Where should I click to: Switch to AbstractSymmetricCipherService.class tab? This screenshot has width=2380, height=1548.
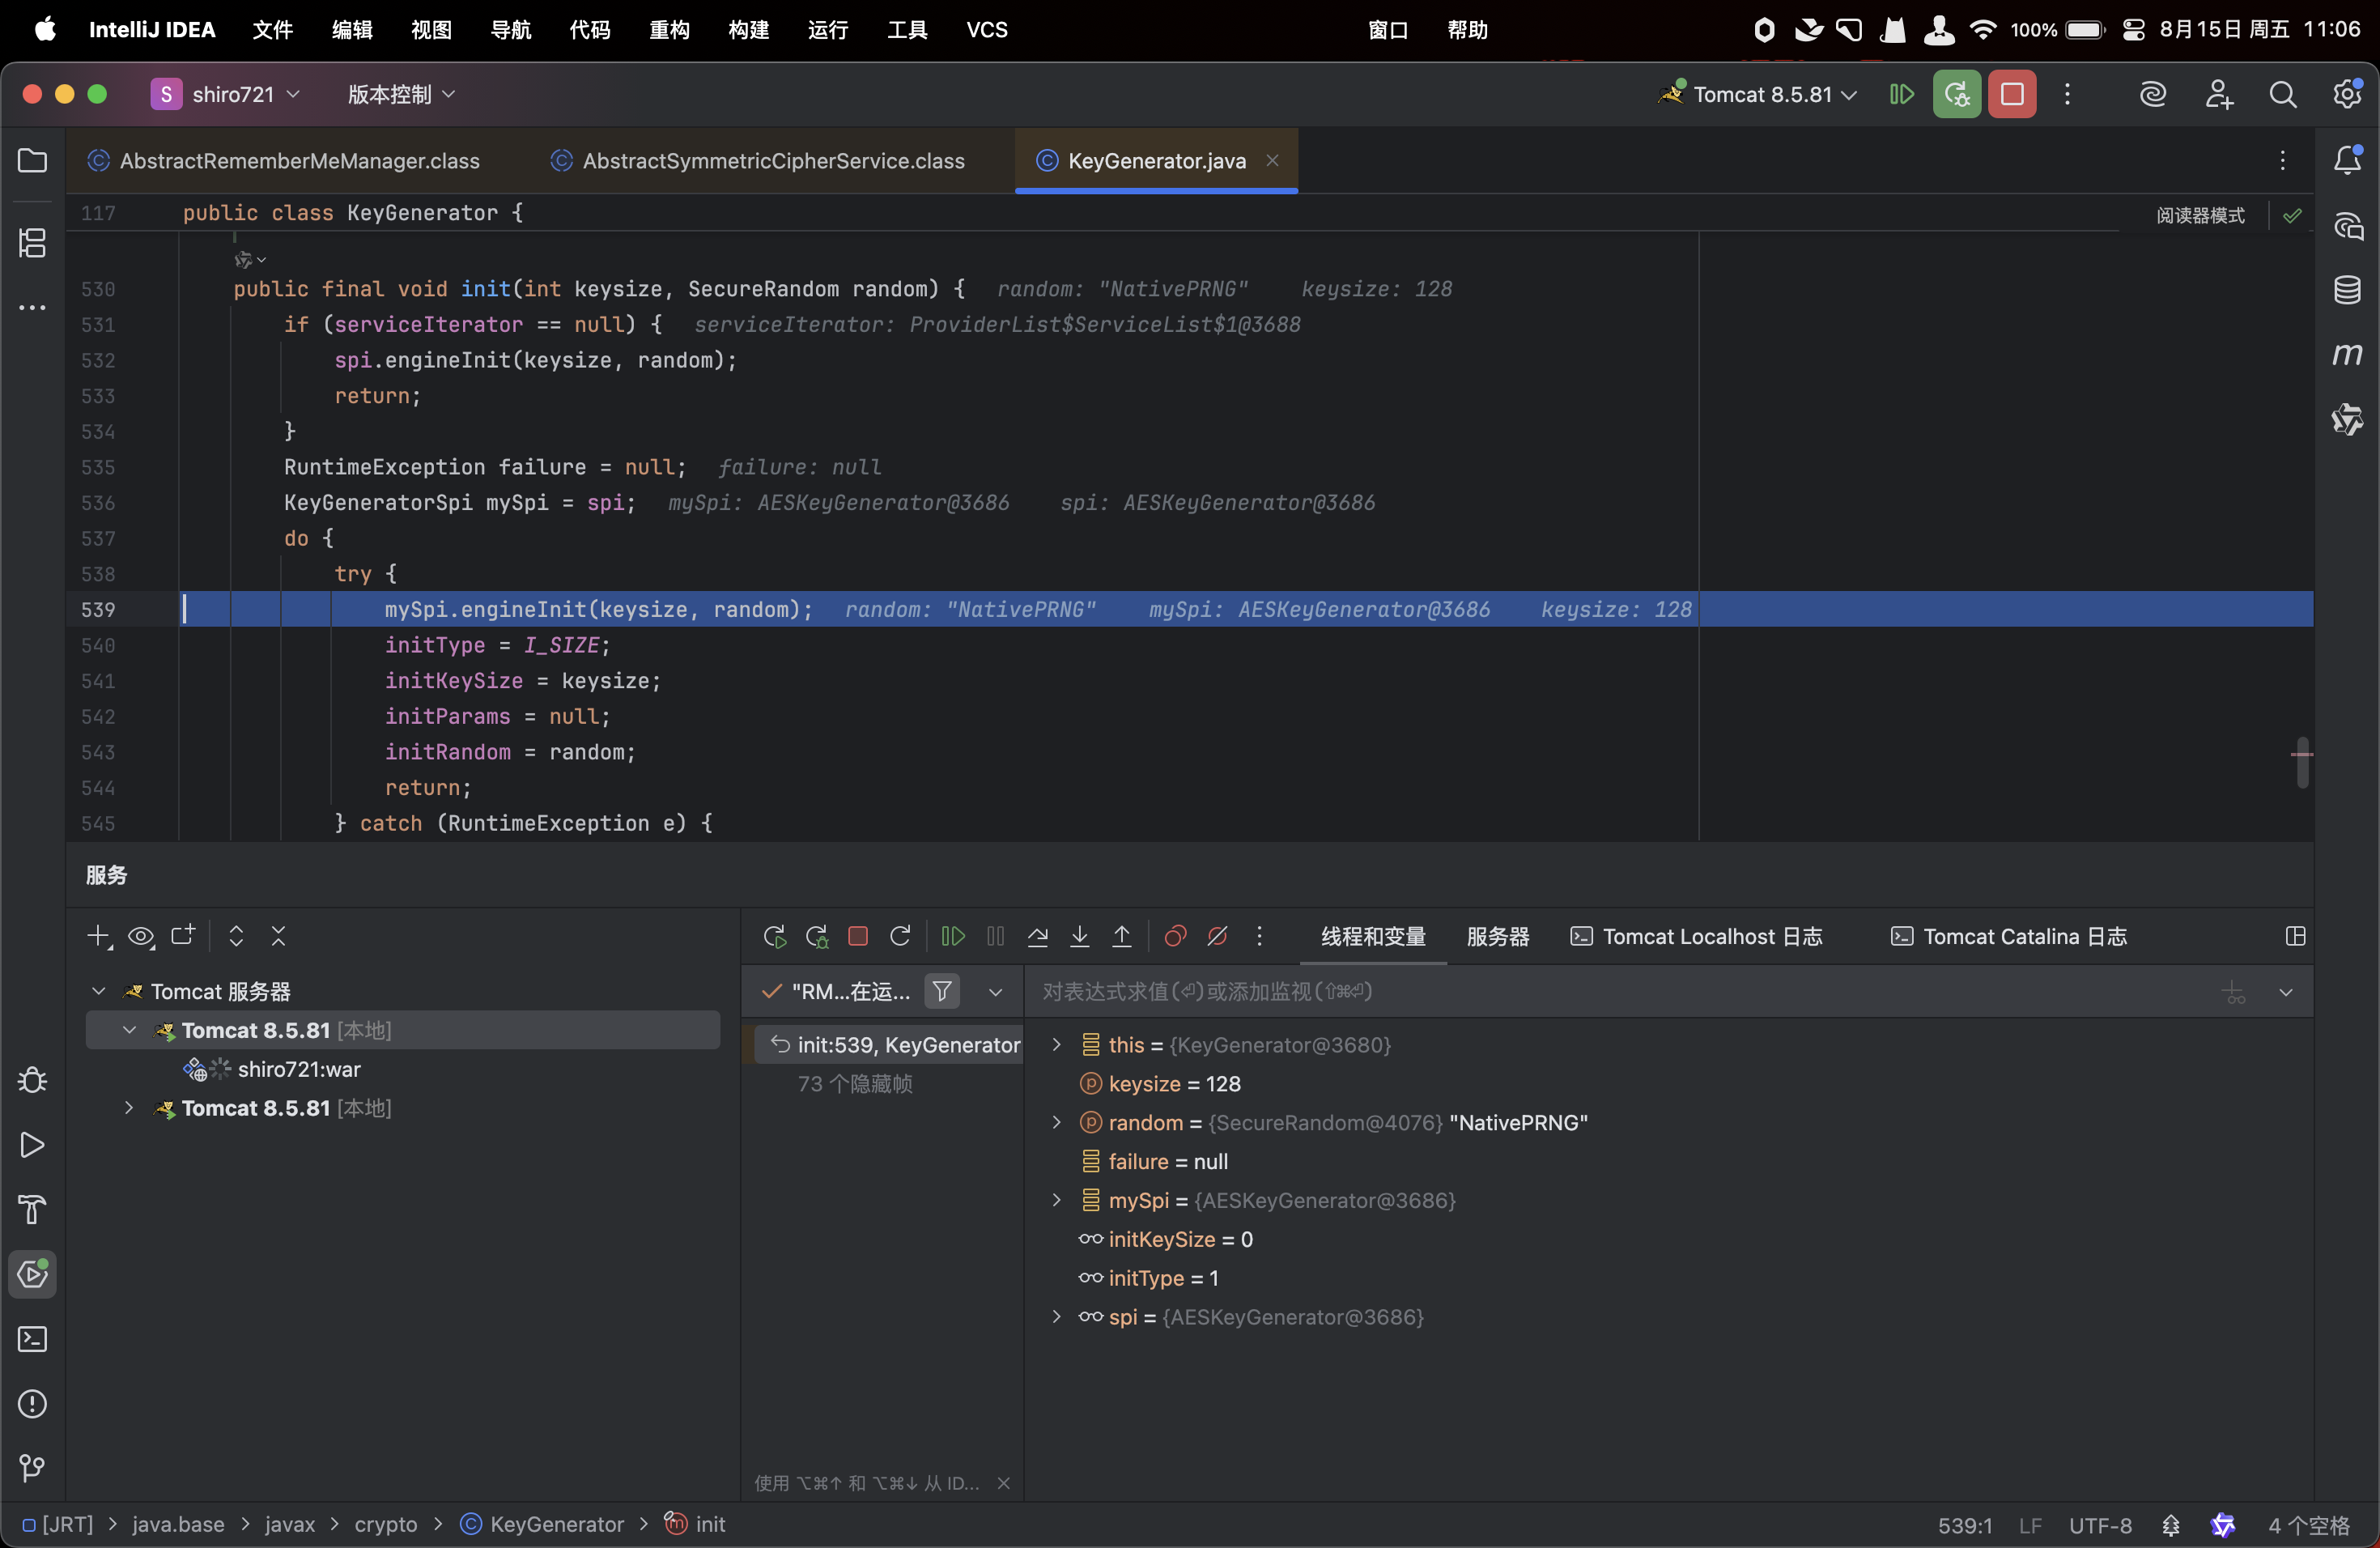coord(772,161)
